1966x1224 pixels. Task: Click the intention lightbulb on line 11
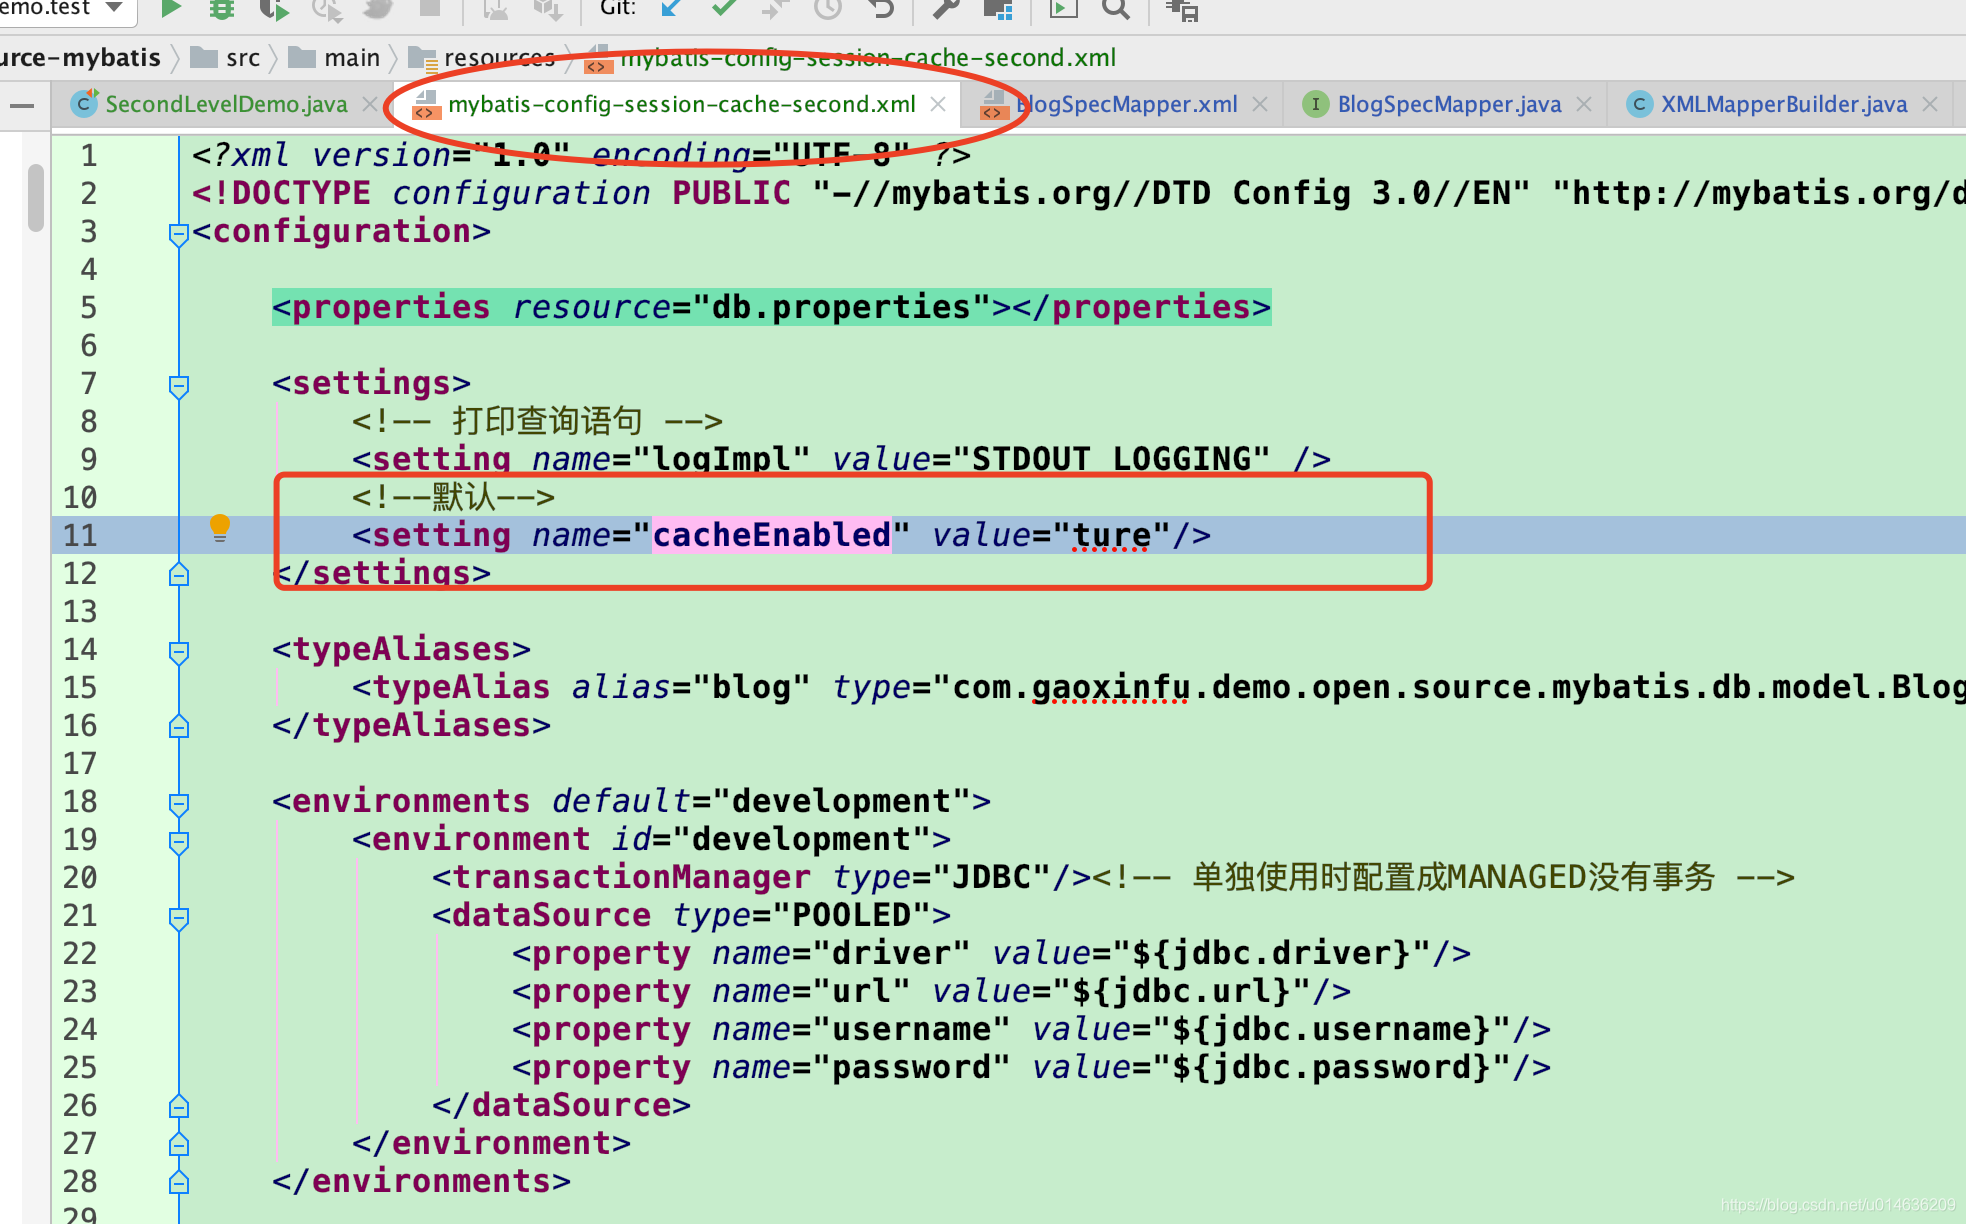pos(220,527)
